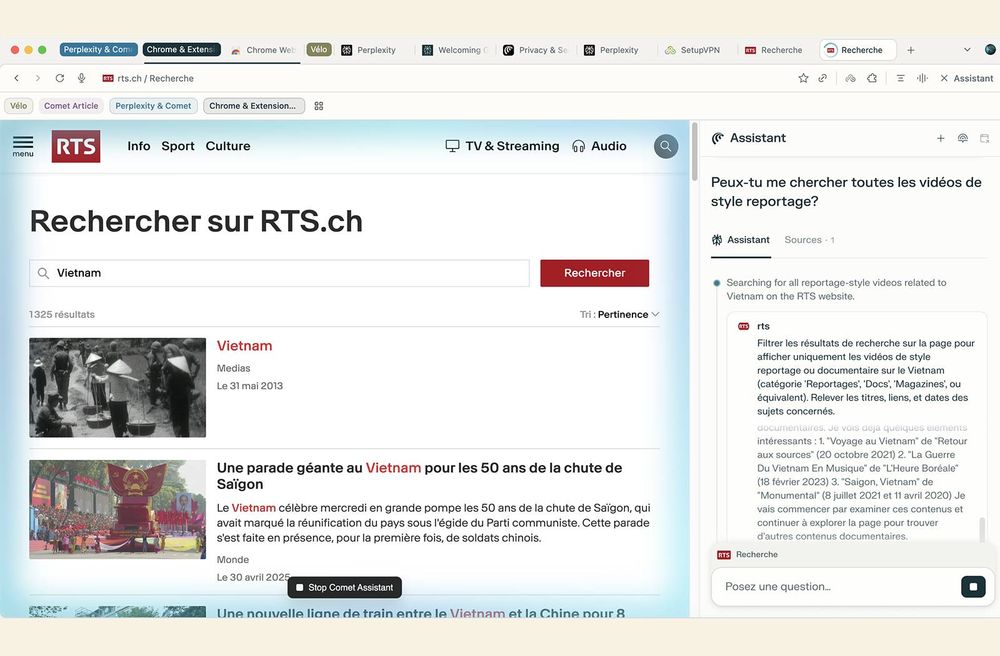Screen dimensions: 1000x656
Task: Expand the tab list chevron
Action: click(x=967, y=50)
